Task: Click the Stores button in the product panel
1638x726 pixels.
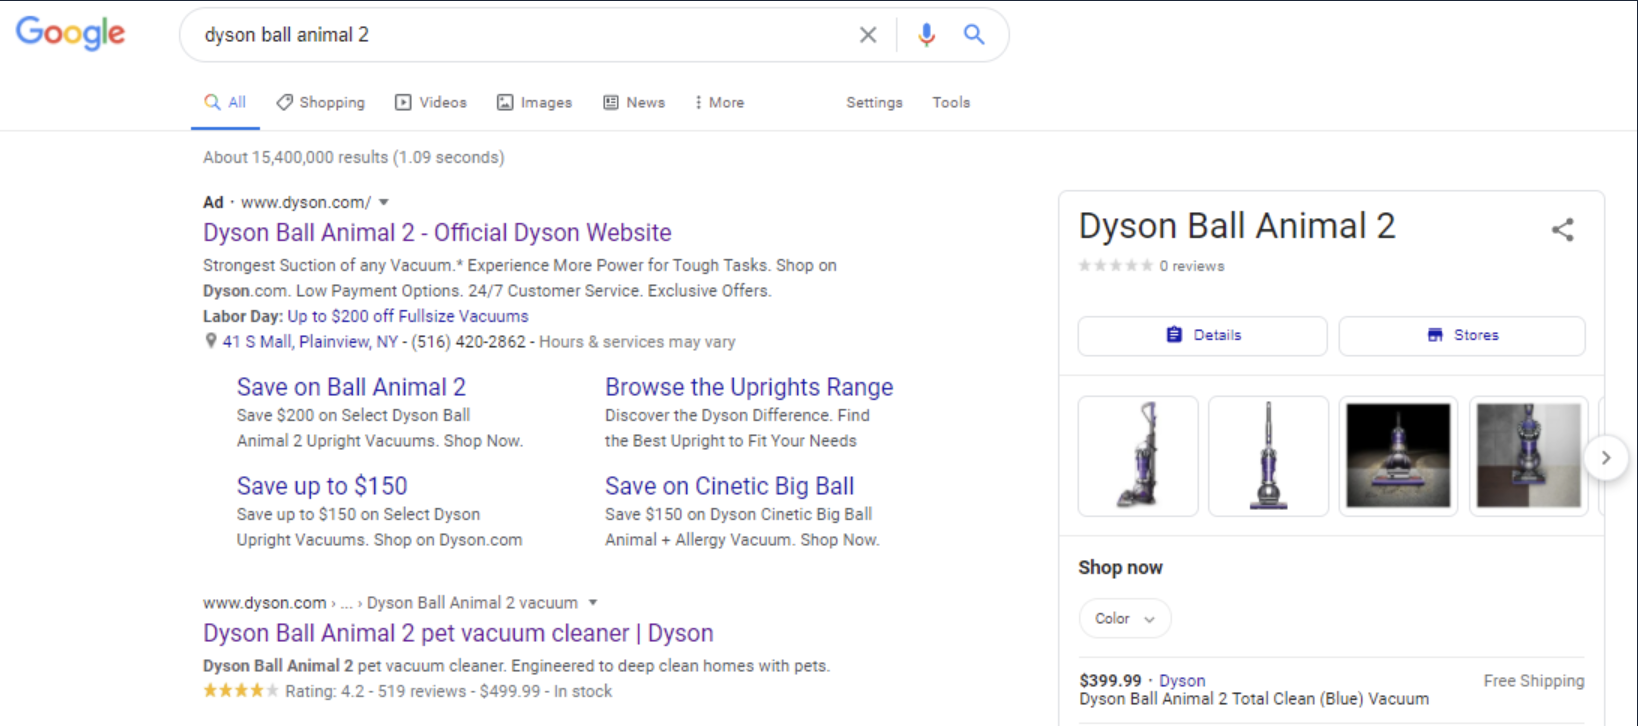Action: (1462, 336)
